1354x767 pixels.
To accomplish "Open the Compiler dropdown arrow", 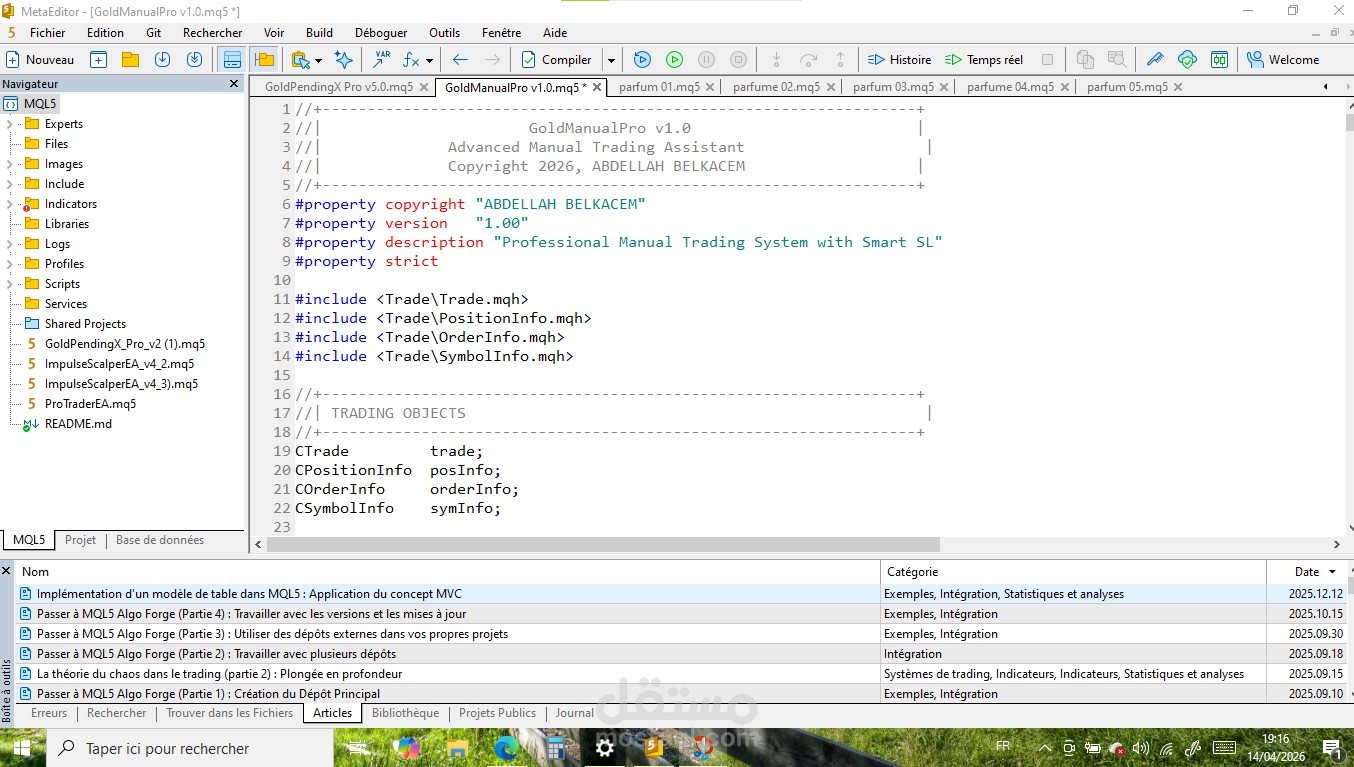I will [611, 60].
